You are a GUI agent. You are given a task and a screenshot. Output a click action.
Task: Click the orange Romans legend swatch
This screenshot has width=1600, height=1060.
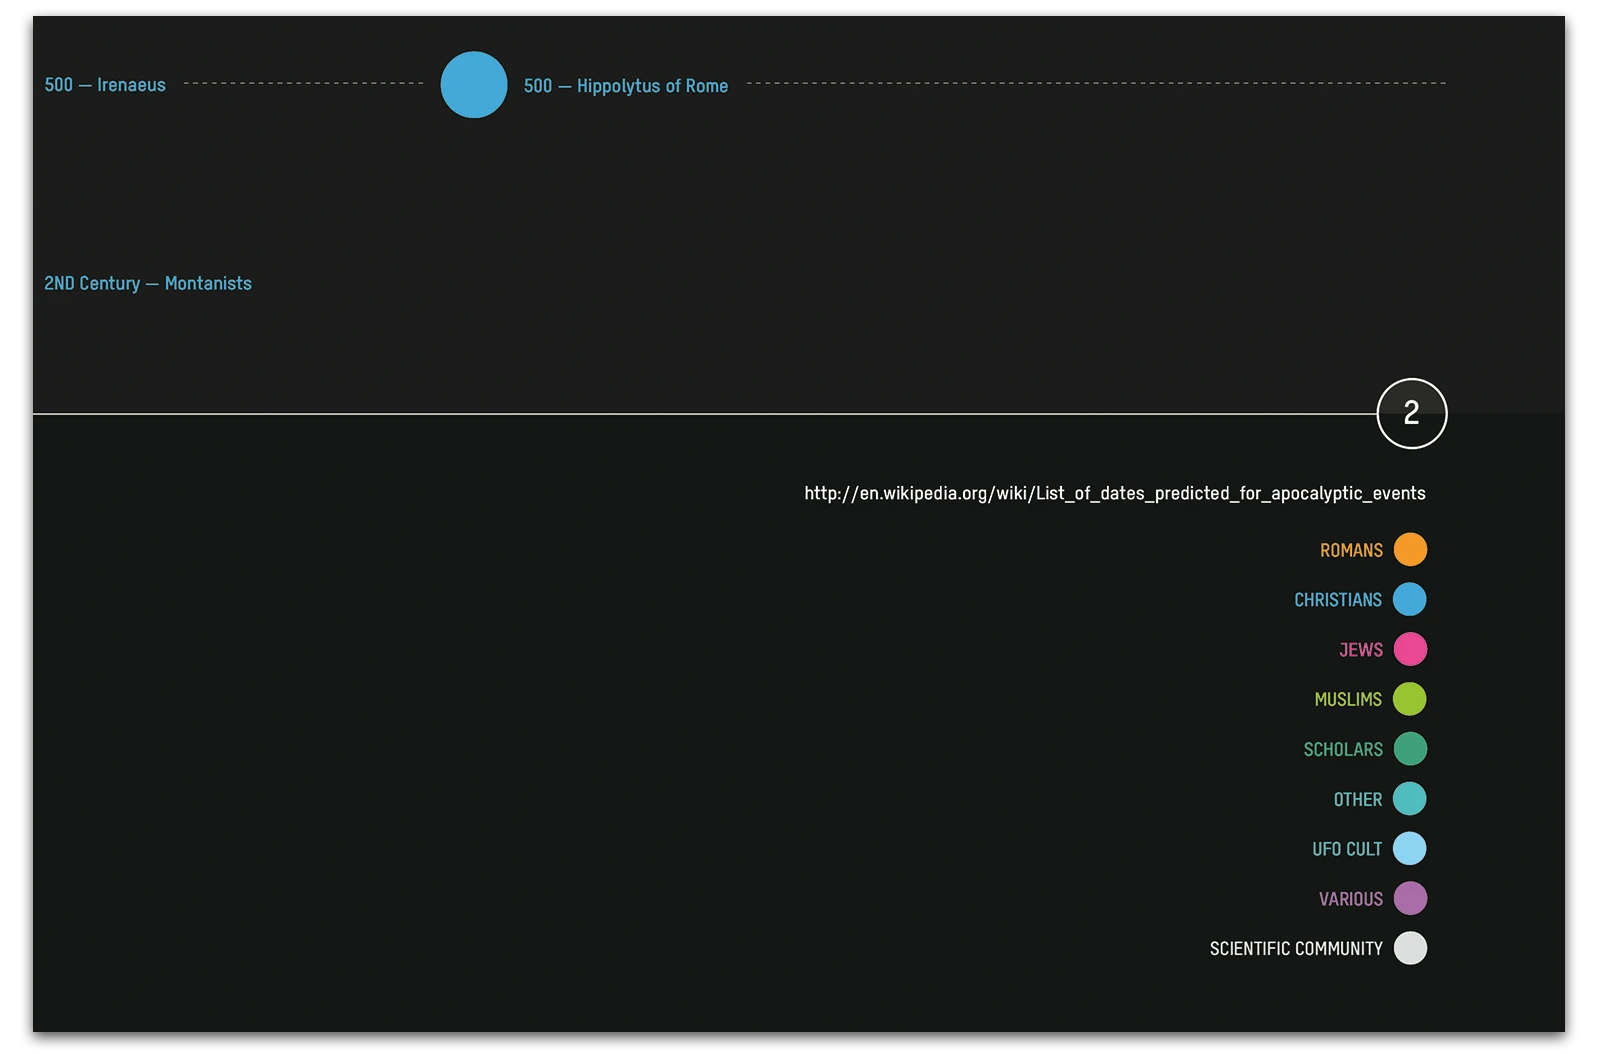pos(1410,550)
